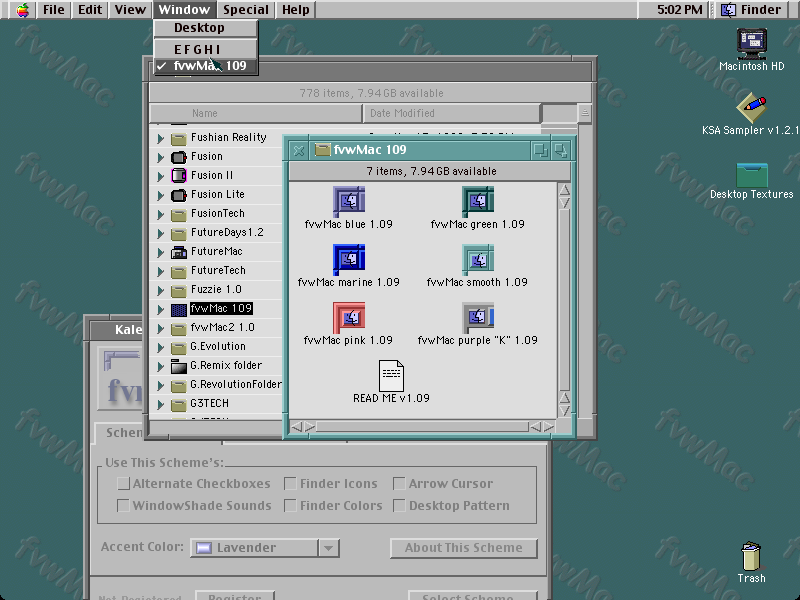Screen dimensions: 800x600
Task: Toggle the WindowShade Sounds checkbox
Action: pyautogui.click(x=123, y=505)
